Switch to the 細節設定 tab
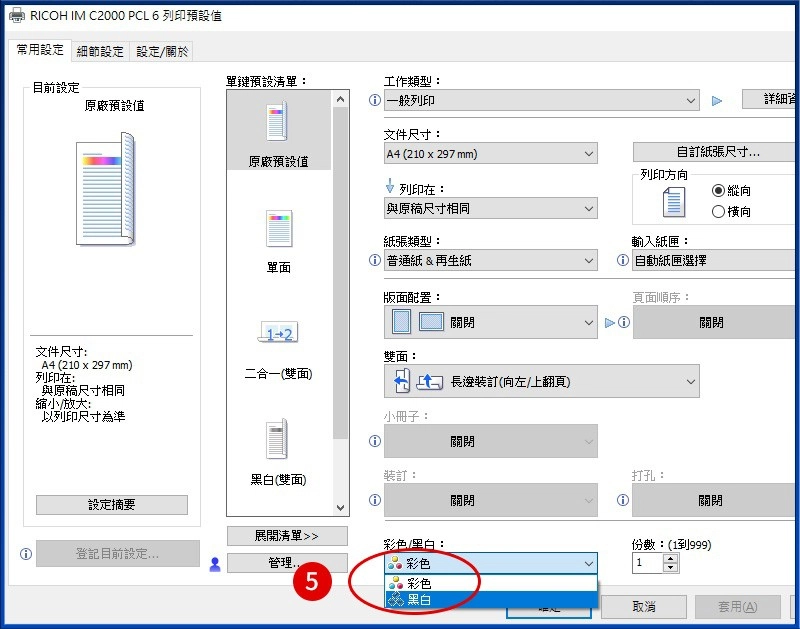 pyautogui.click(x=97, y=50)
